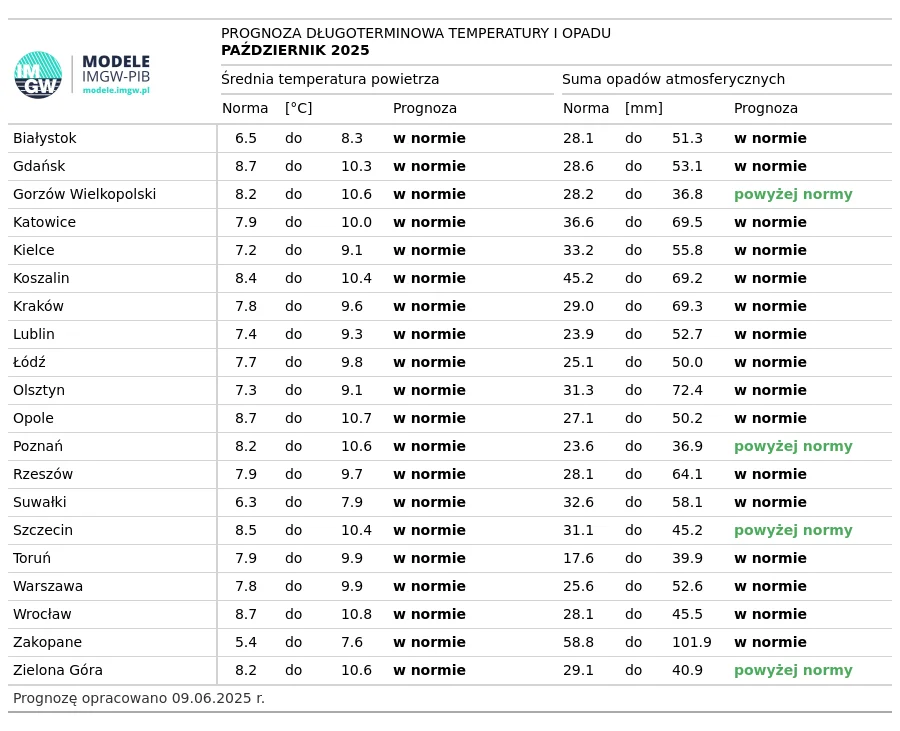The width and height of the screenshot is (900, 731).
Task: Click Zakopane upper precipitation value 101.9
Action: pos(692,642)
